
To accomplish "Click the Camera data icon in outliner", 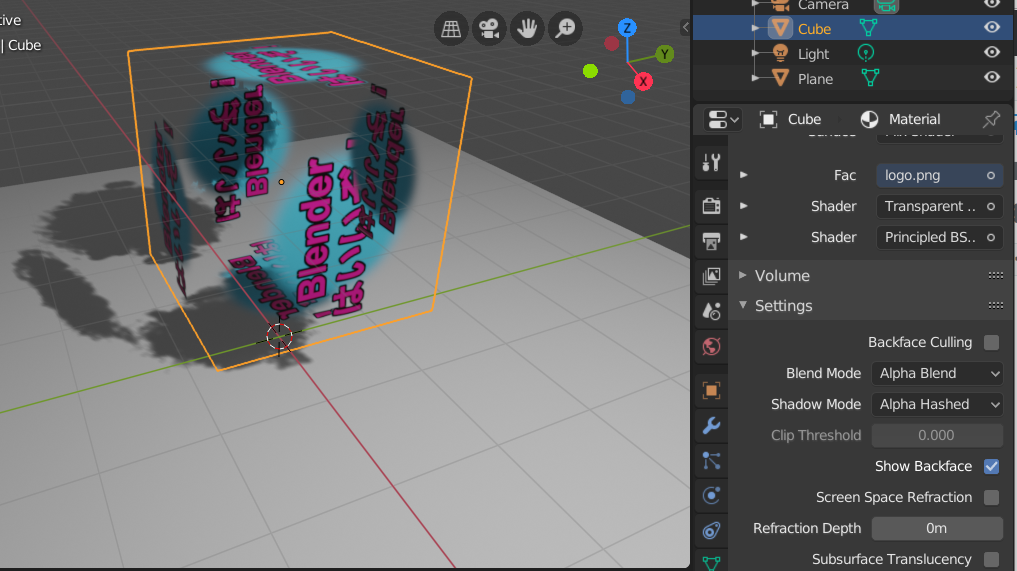I will 886,5.
